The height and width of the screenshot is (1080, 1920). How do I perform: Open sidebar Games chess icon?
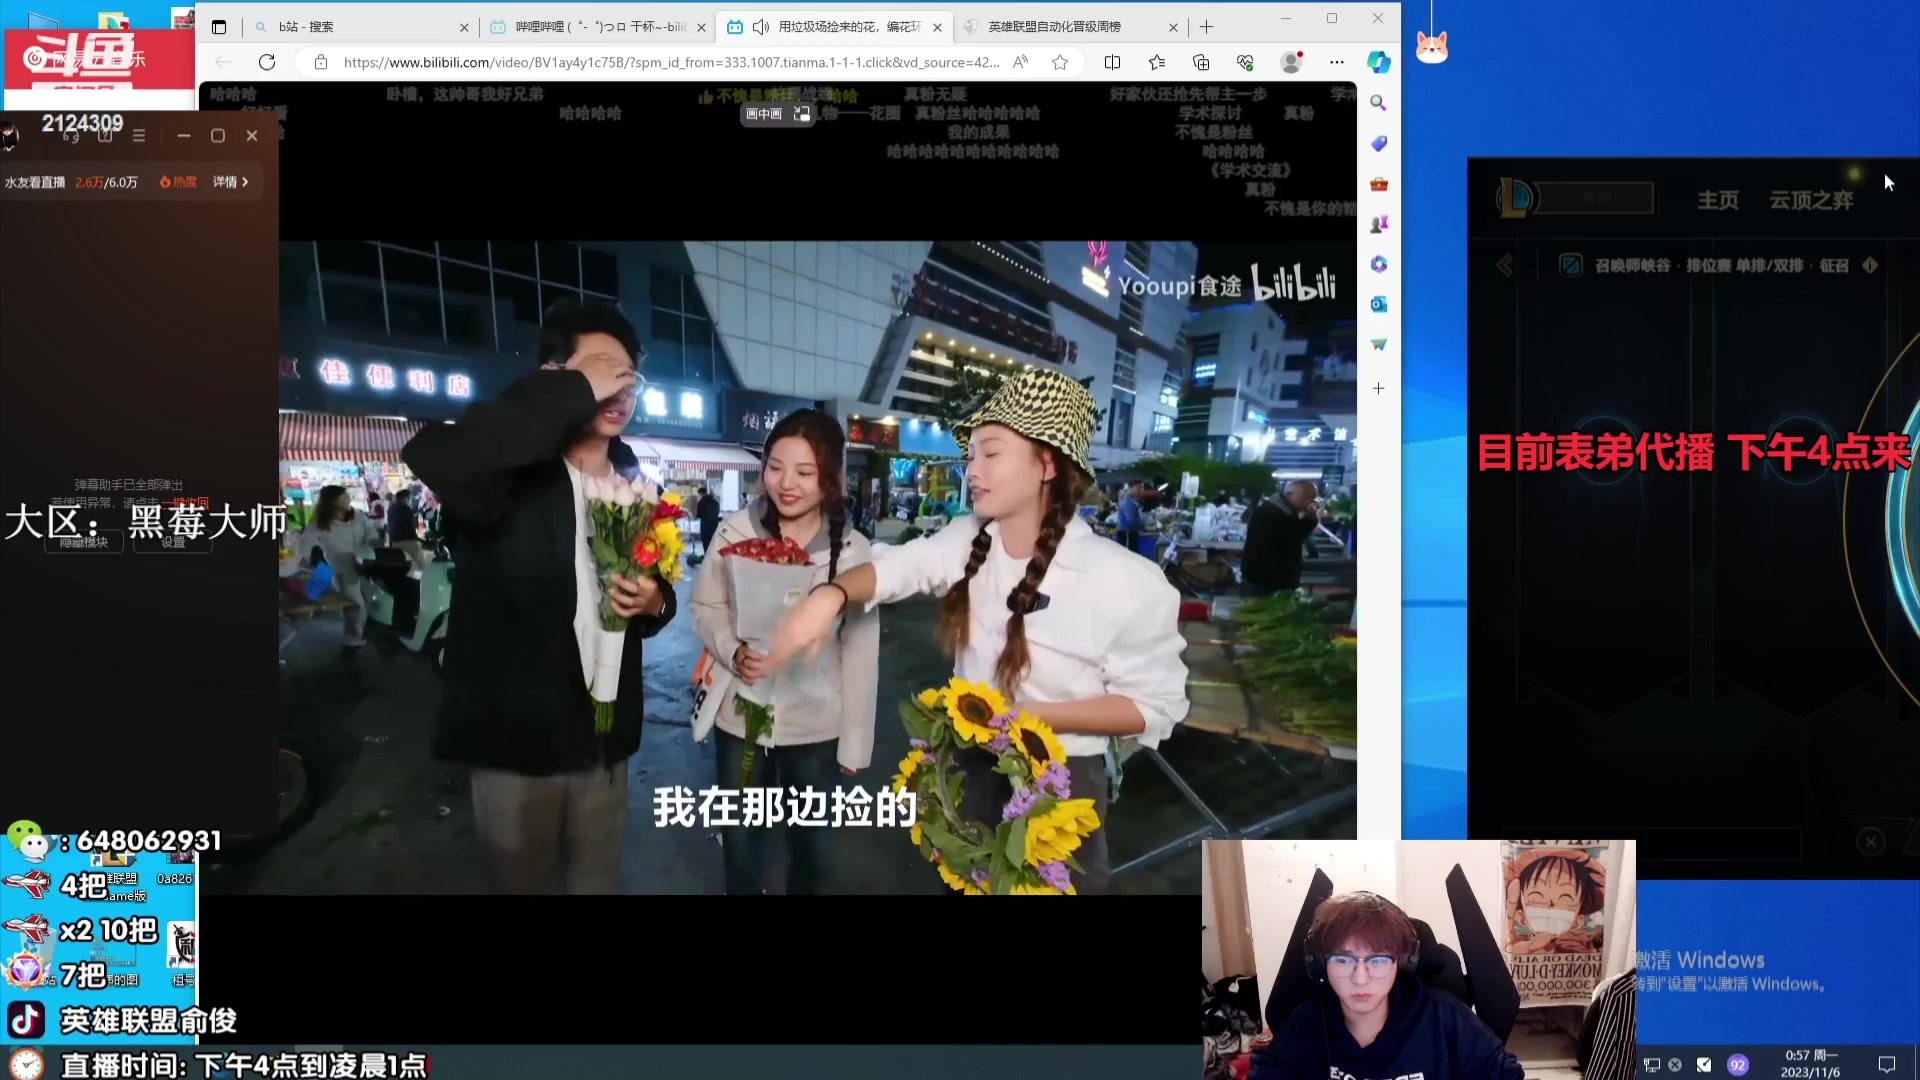(x=1378, y=224)
